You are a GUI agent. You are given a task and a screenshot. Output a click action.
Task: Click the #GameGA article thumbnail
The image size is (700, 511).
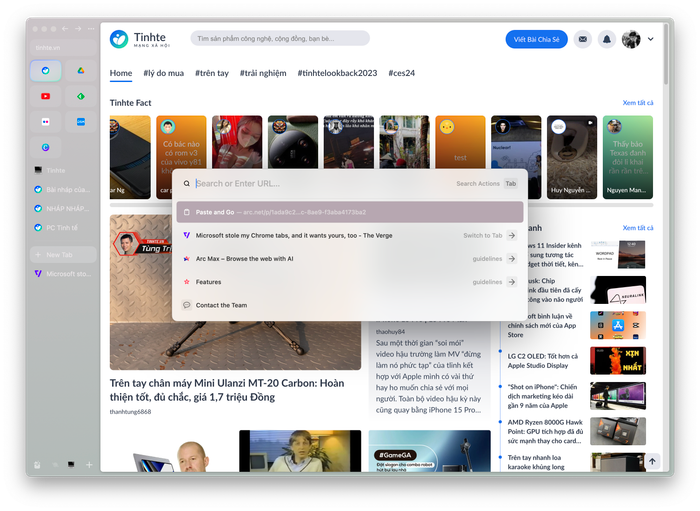429,451
